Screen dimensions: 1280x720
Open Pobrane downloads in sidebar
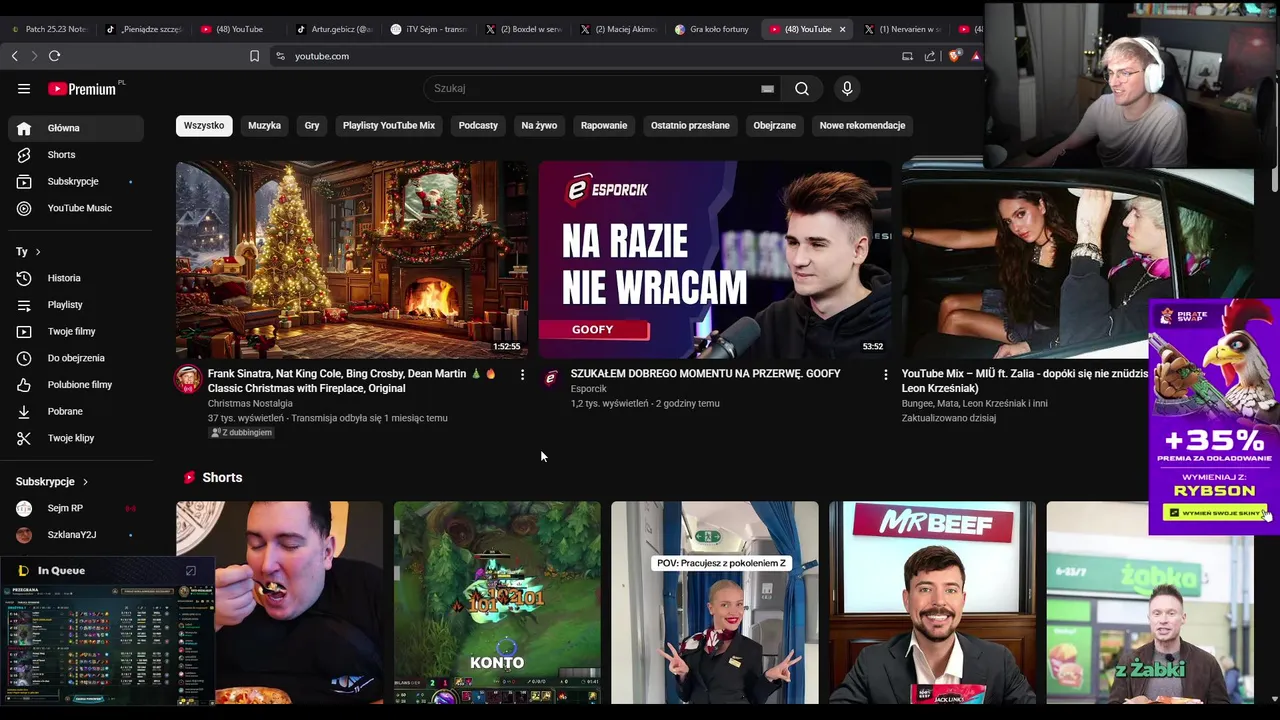click(x=76, y=411)
